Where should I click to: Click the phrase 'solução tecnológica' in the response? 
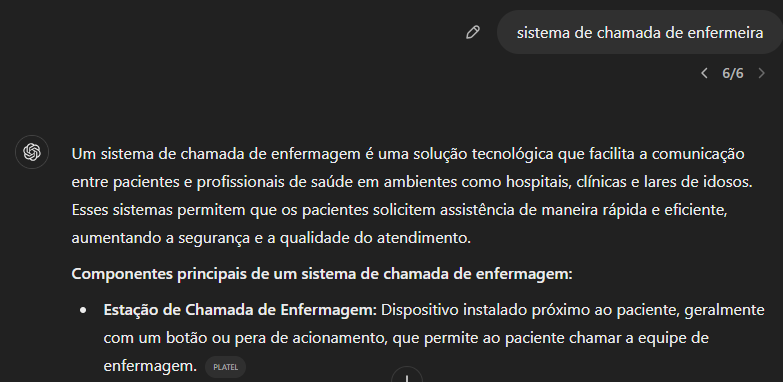[x=483, y=154]
